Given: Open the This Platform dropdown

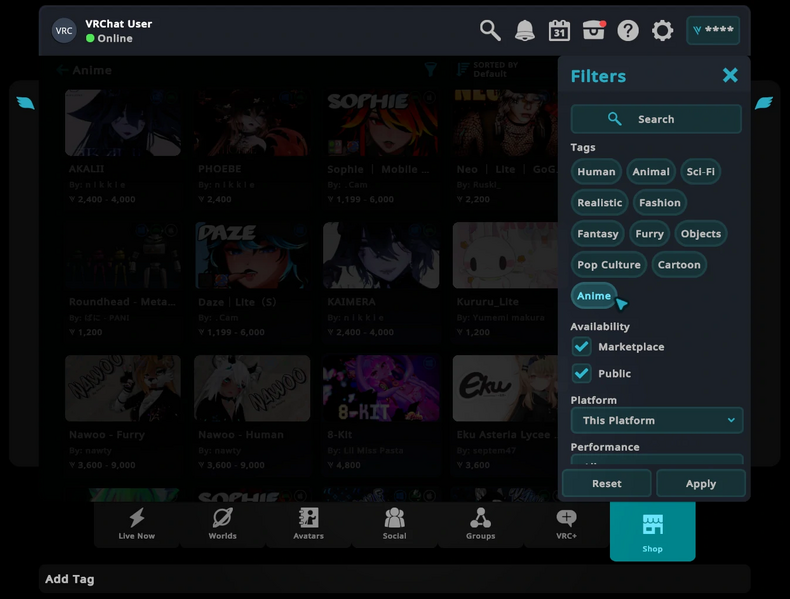Looking at the screenshot, I should pyautogui.click(x=656, y=420).
